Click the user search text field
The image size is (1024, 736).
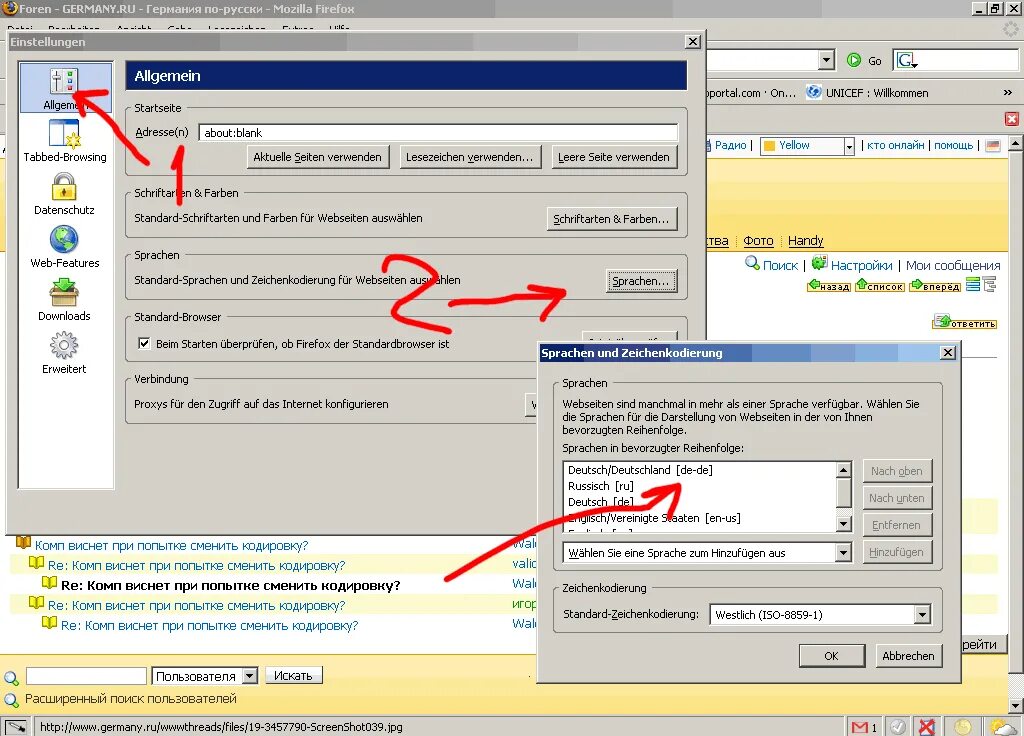point(86,676)
